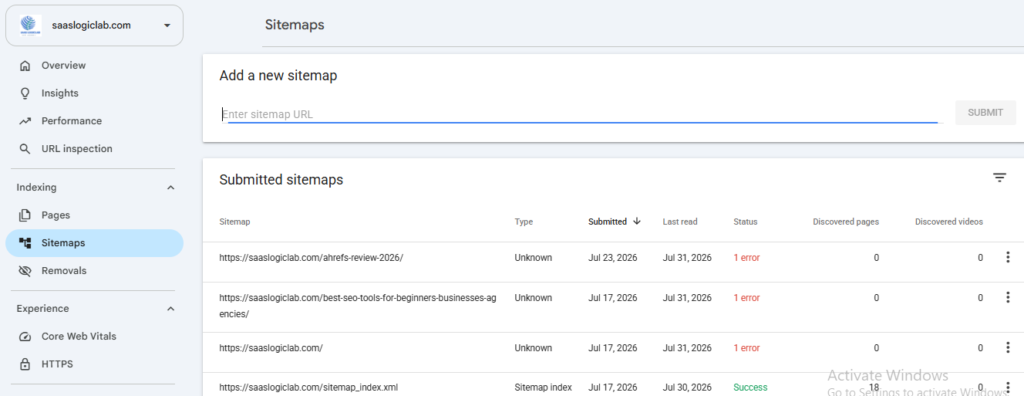Sort by the Submitted column arrow

click(x=637, y=221)
